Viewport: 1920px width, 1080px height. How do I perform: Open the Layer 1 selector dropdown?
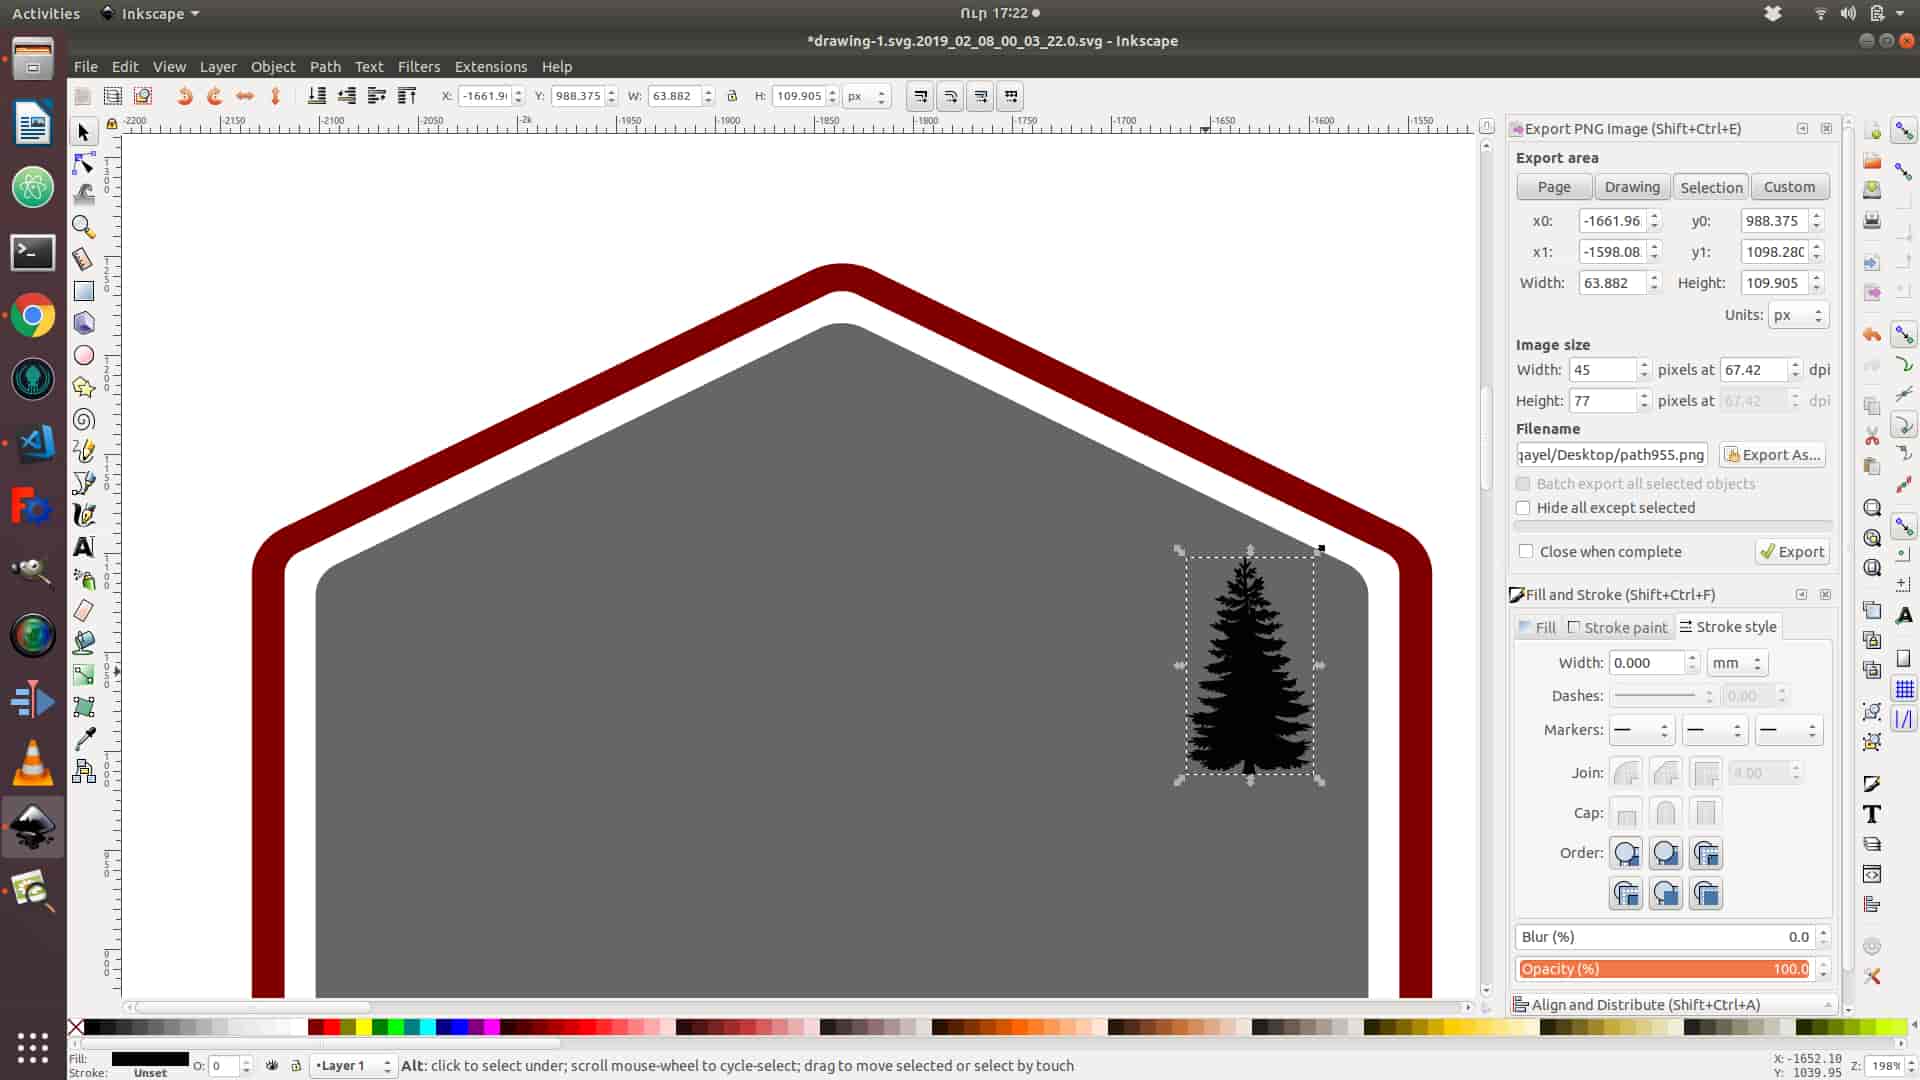click(x=352, y=1066)
